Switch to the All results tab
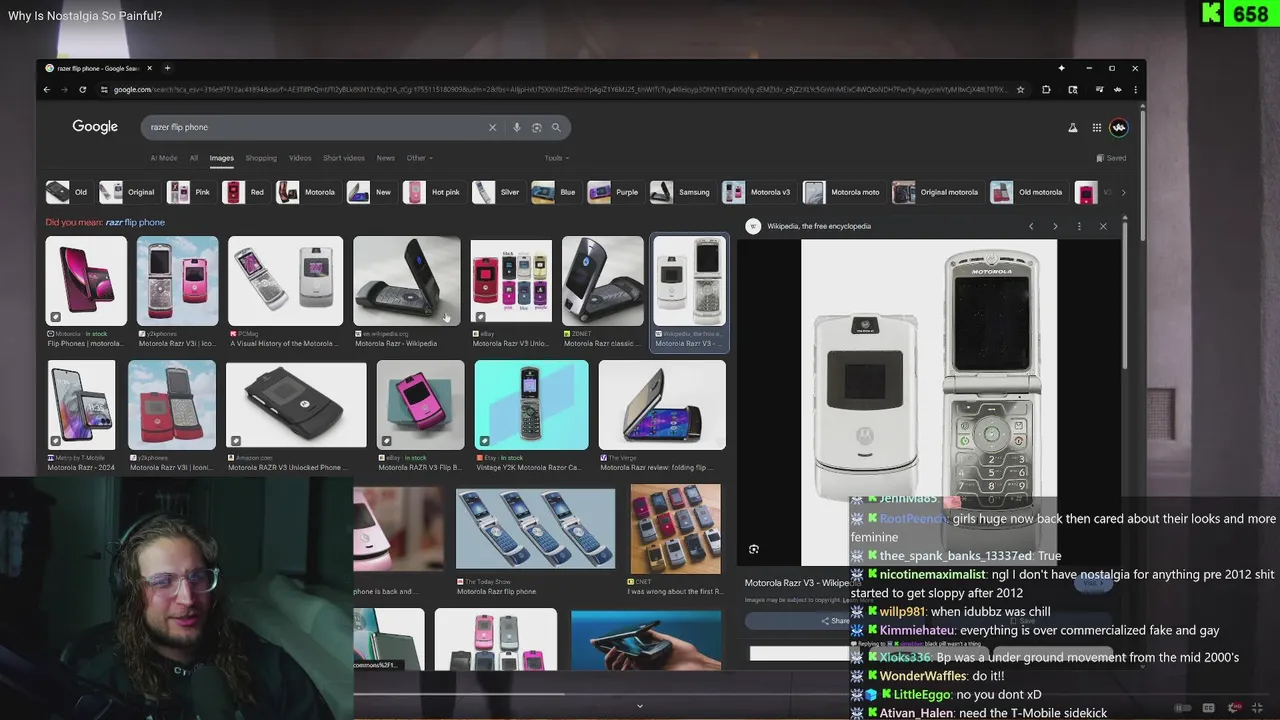 pyautogui.click(x=194, y=158)
